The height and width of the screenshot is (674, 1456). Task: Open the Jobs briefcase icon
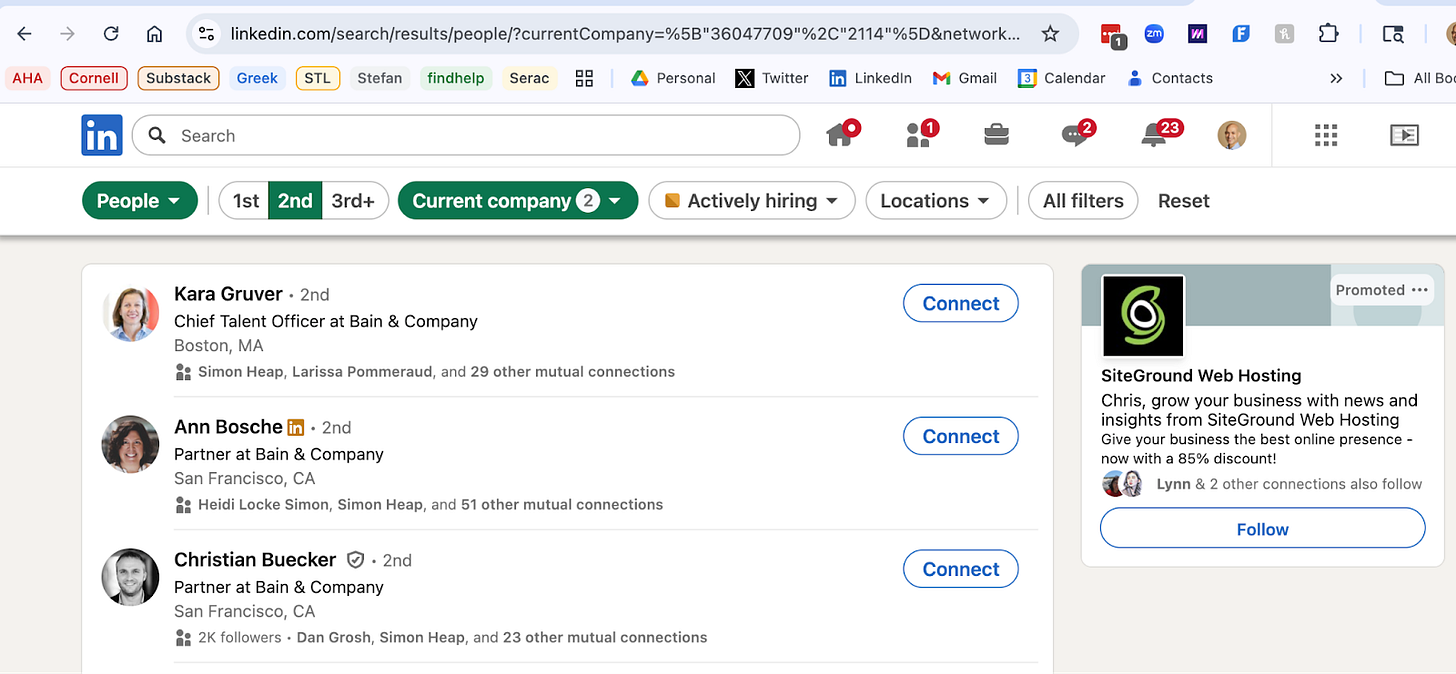pos(996,135)
